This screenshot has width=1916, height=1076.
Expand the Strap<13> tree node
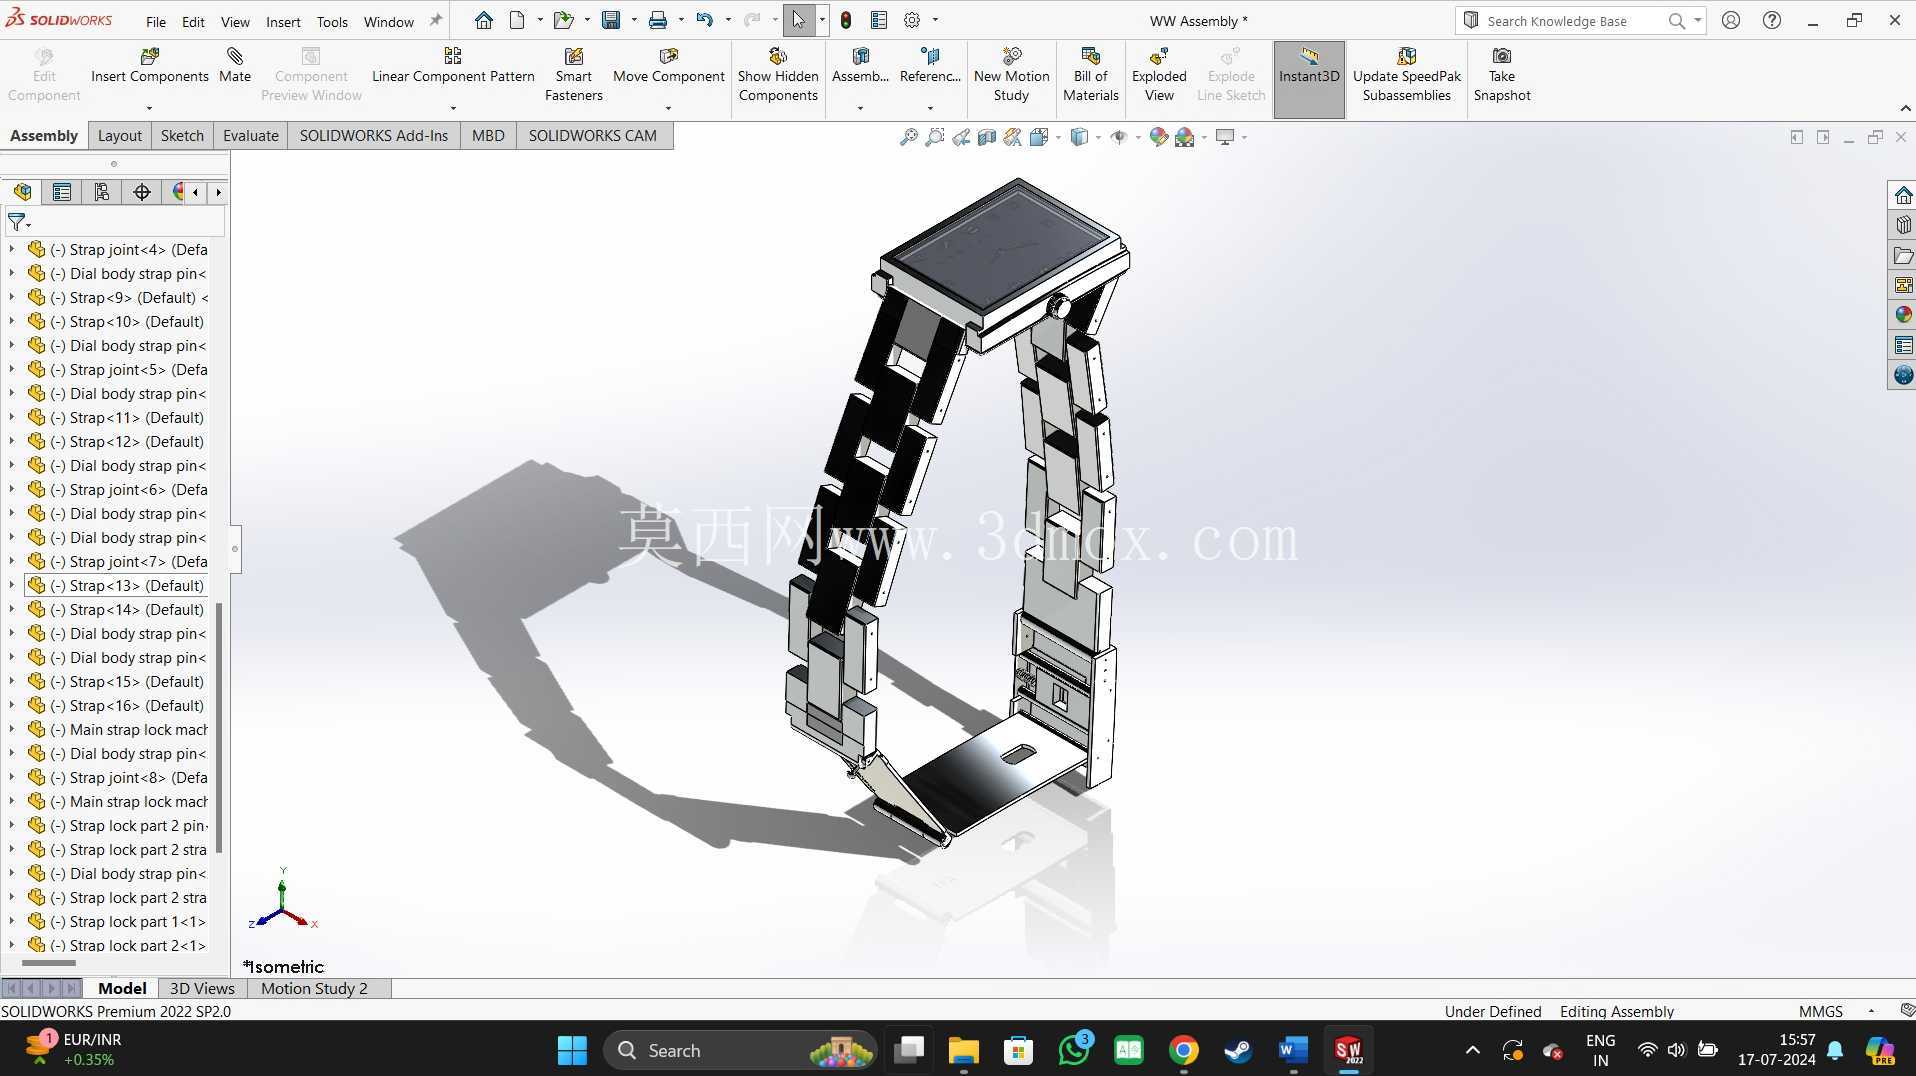(x=12, y=585)
